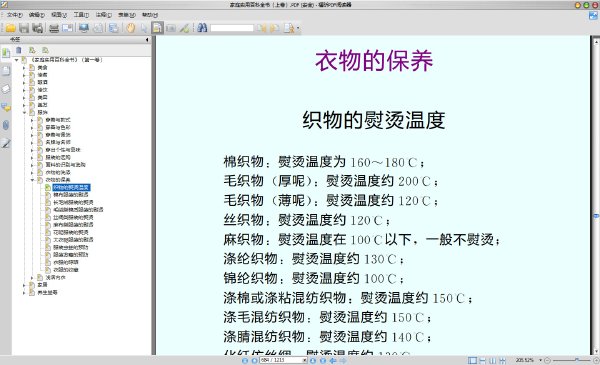
Task: Click the email envelope toolbar icon
Action: [67, 28]
